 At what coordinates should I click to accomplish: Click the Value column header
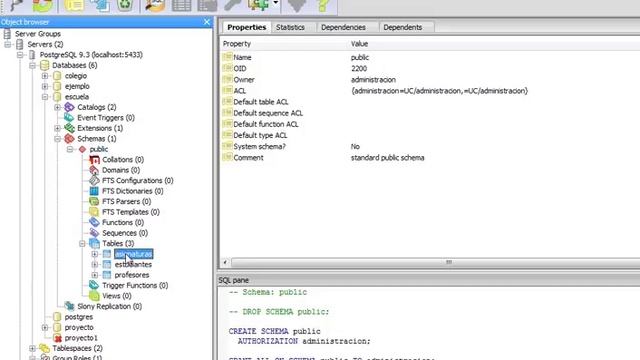(x=359, y=44)
